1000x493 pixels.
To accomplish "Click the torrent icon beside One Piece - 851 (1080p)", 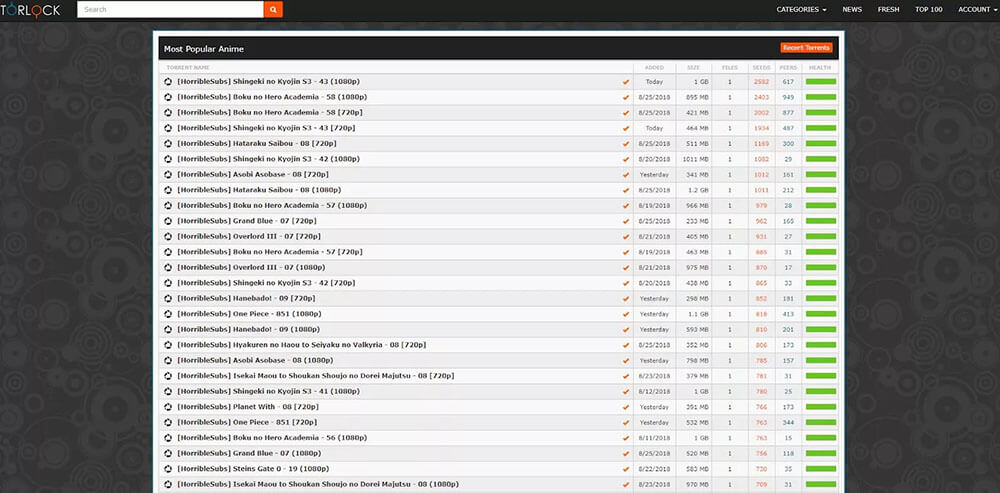I will coord(168,314).
